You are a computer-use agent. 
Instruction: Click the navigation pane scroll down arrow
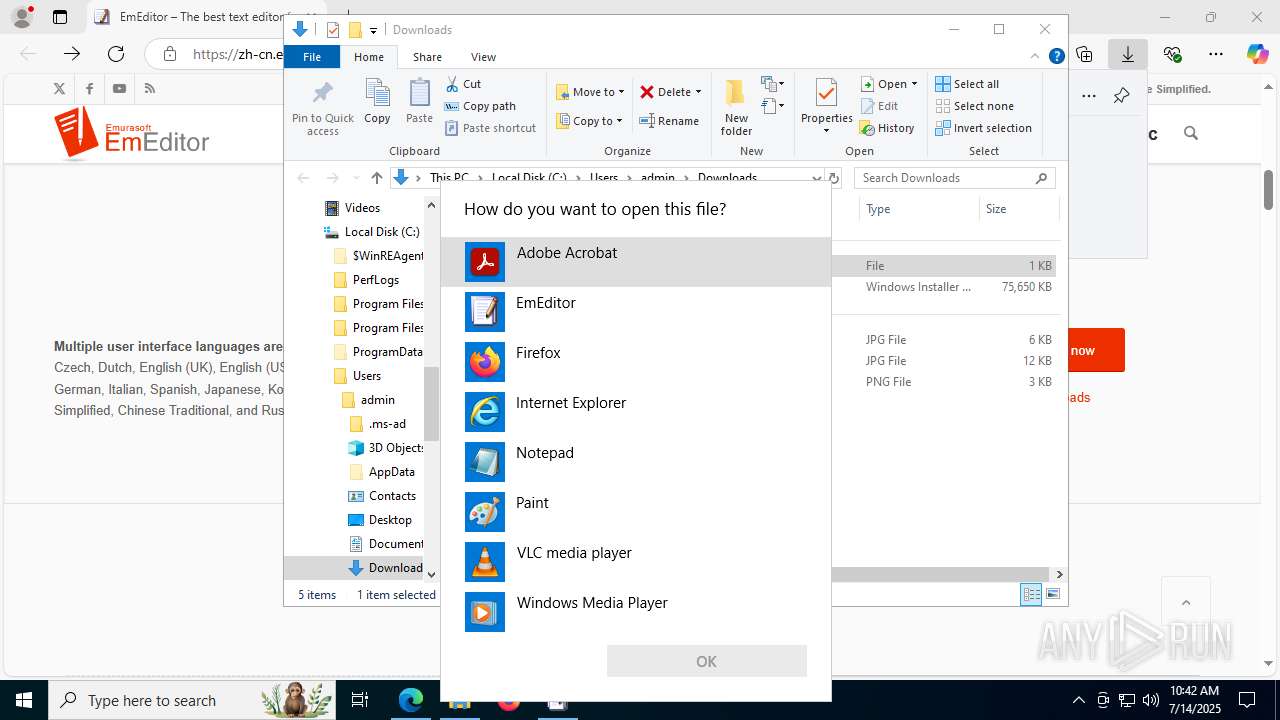pyautogui.click(x=431, y=574)
